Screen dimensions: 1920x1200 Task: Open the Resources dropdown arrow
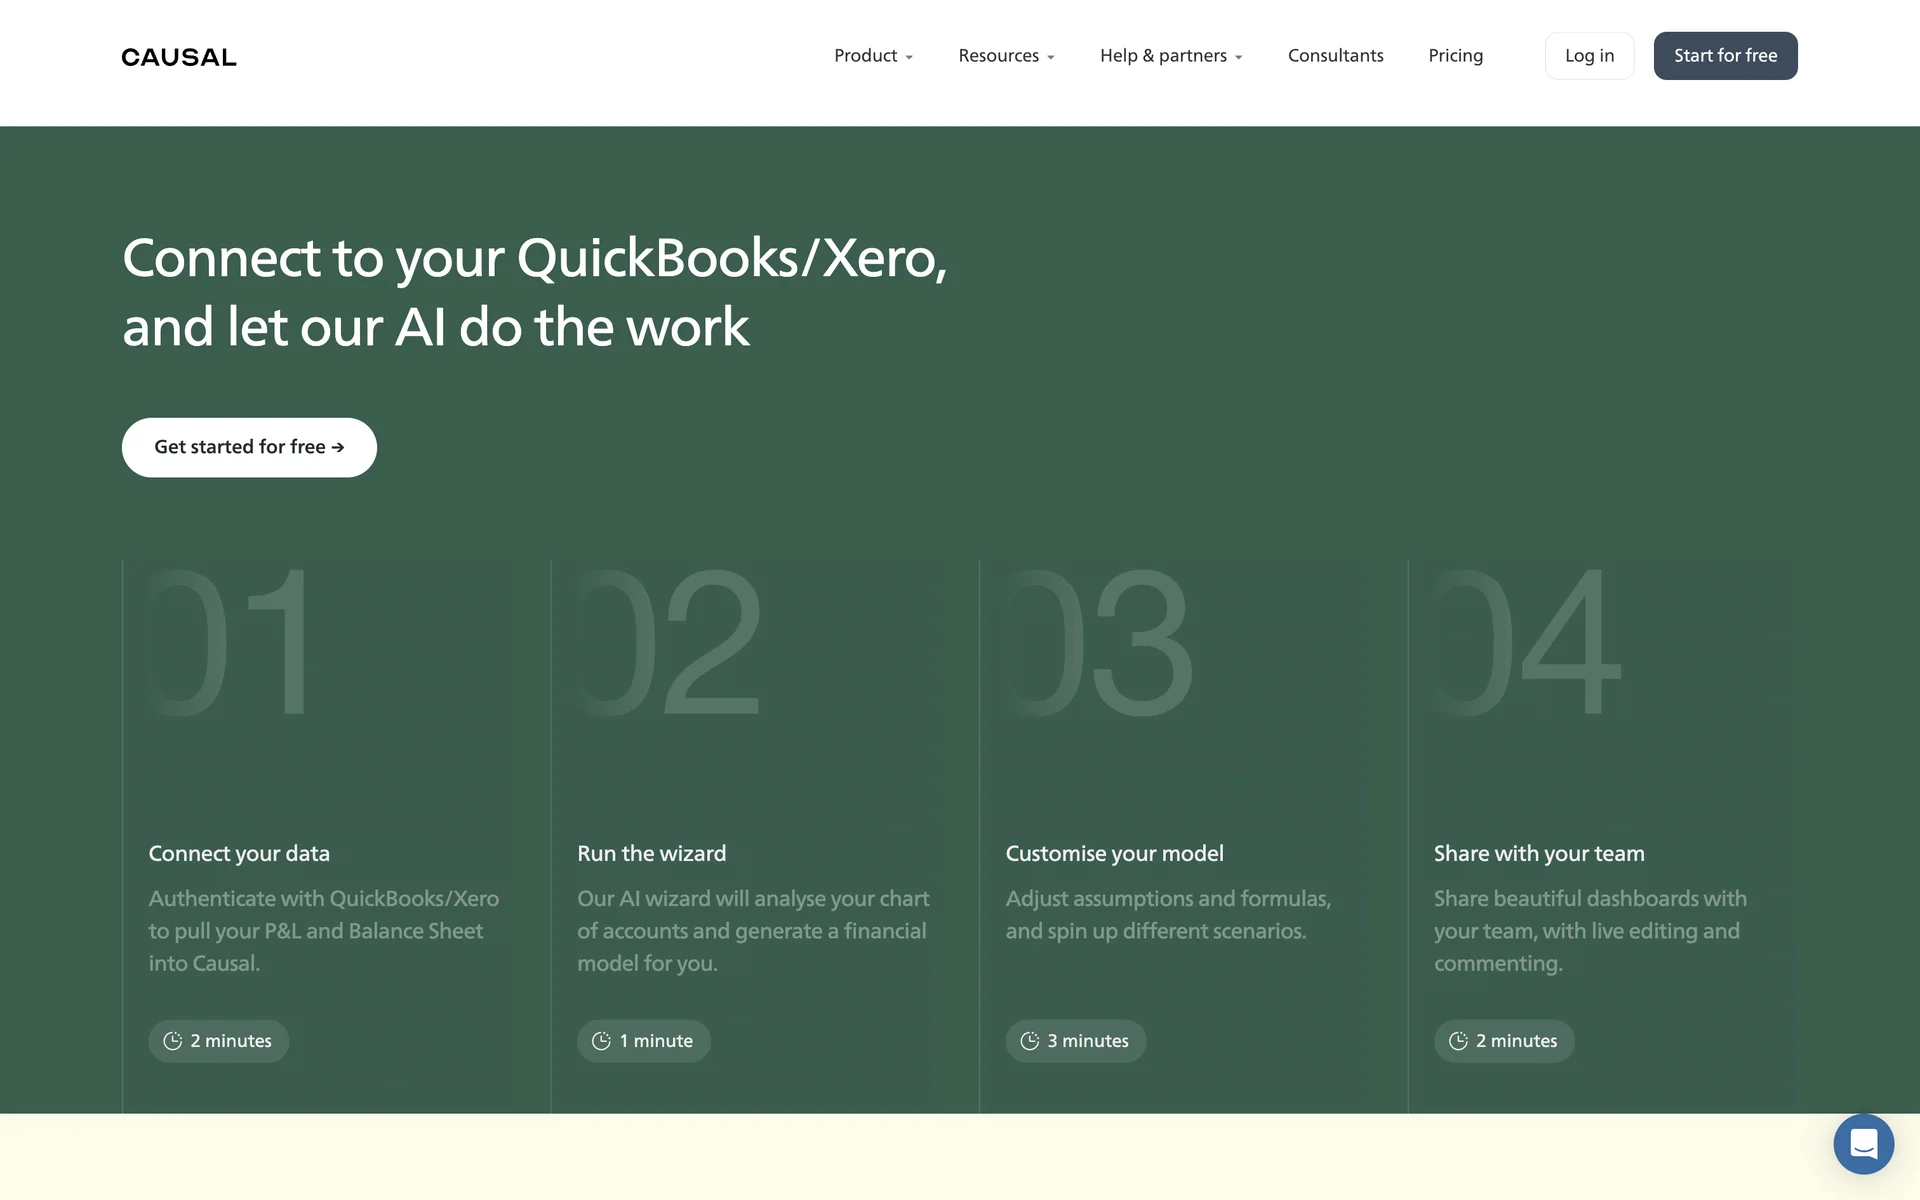pos(1050,58)
